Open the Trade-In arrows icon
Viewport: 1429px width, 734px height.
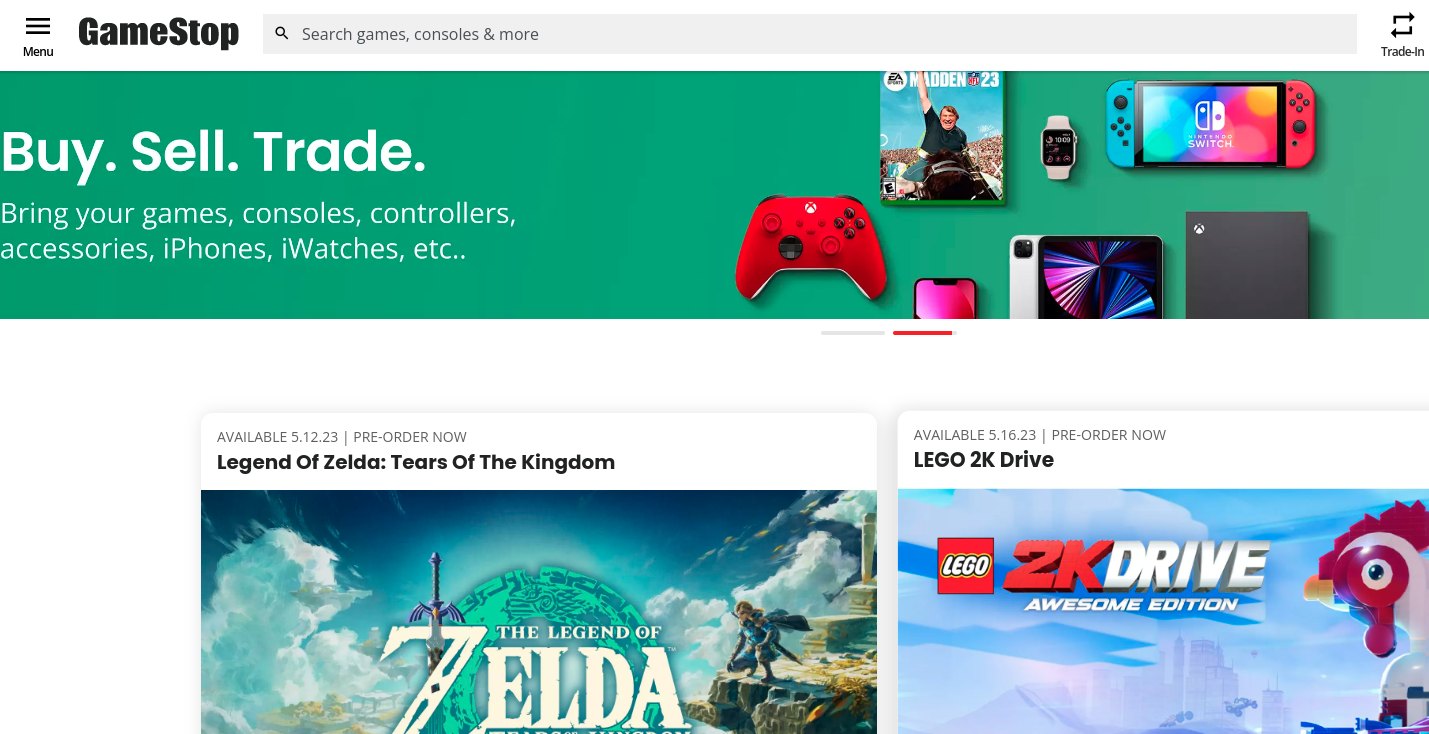click(x=1403, y=26)
